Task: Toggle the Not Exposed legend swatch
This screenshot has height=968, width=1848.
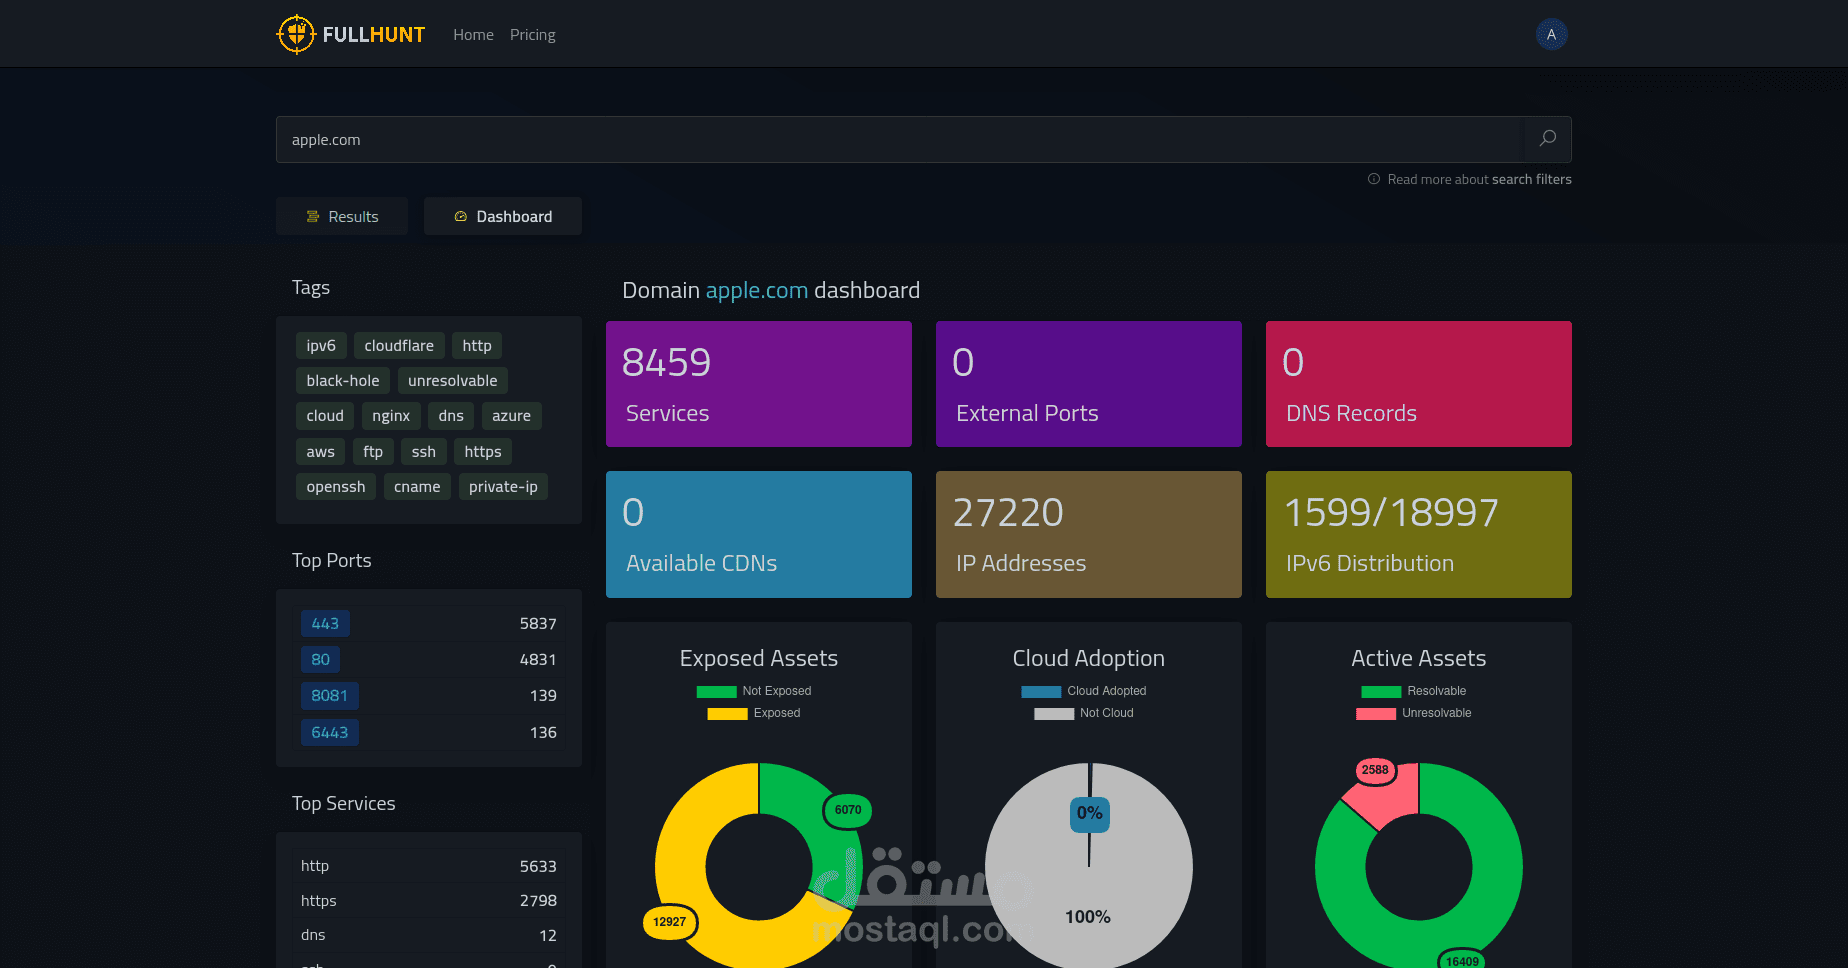Action: (x=716, y=691)
